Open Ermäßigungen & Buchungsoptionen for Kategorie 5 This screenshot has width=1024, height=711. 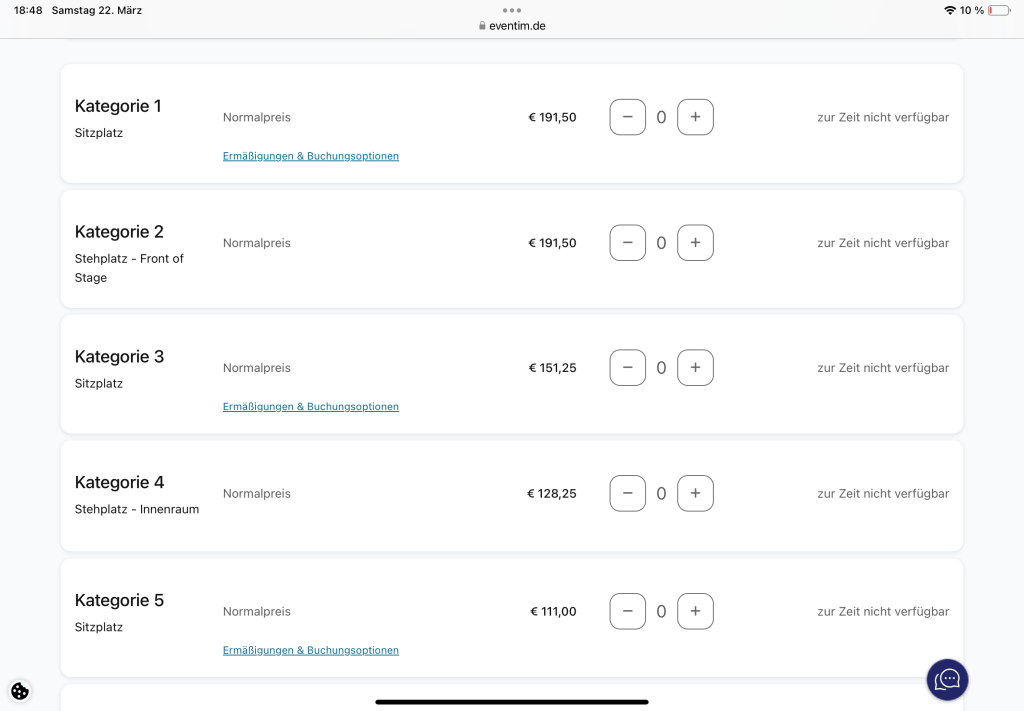310,650
